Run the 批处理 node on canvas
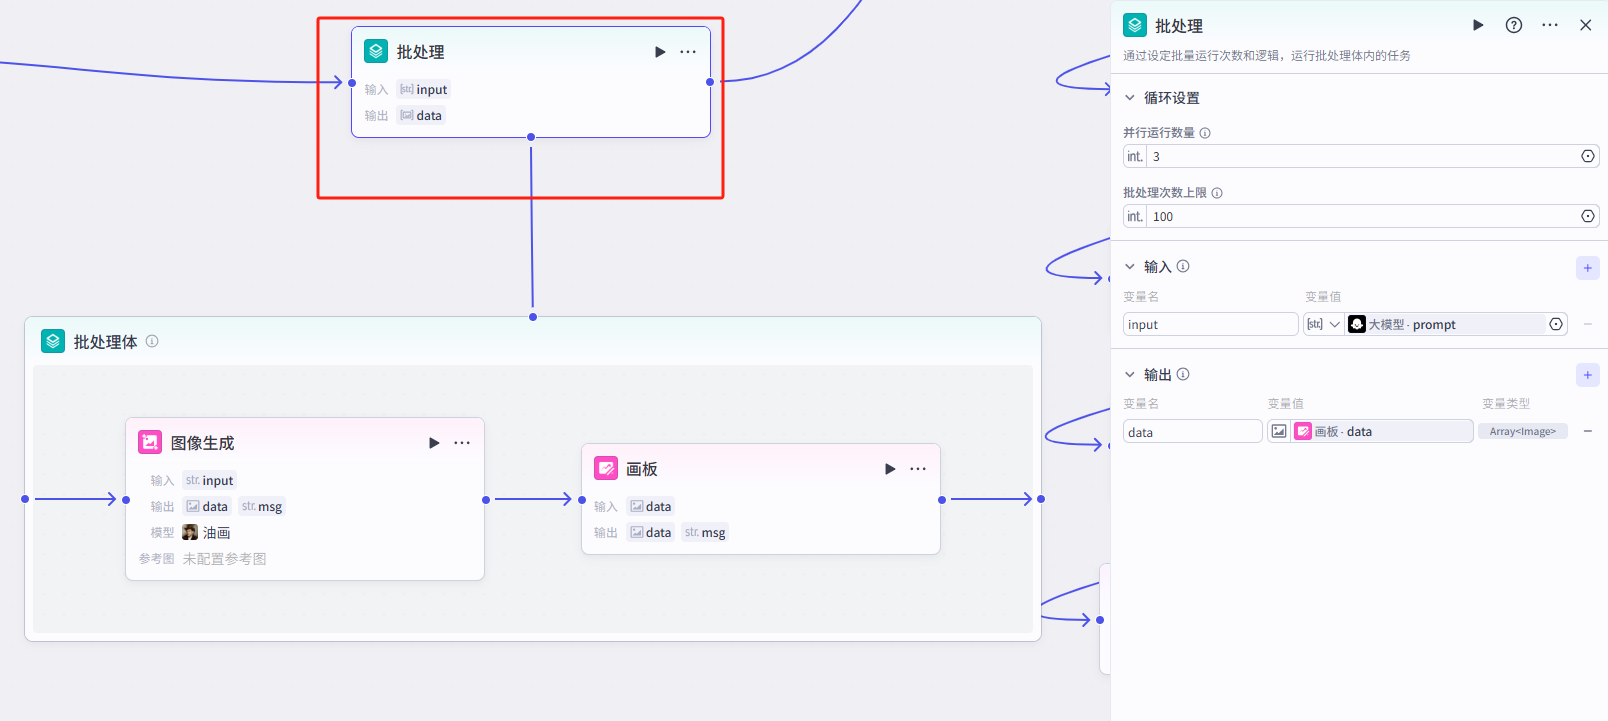Viewport: 1608px width, 721px height. [660, 52]
